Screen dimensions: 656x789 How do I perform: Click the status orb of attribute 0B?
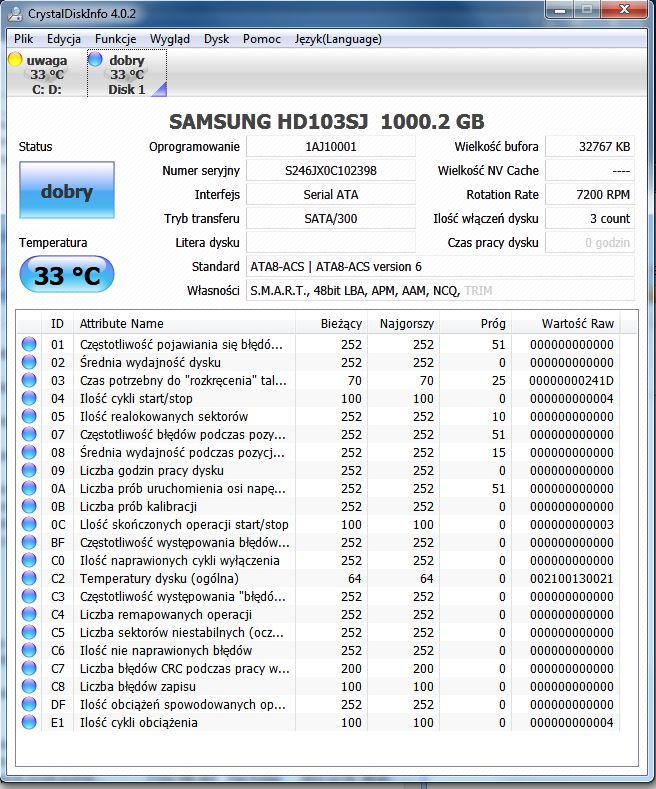tap(29, 506)
